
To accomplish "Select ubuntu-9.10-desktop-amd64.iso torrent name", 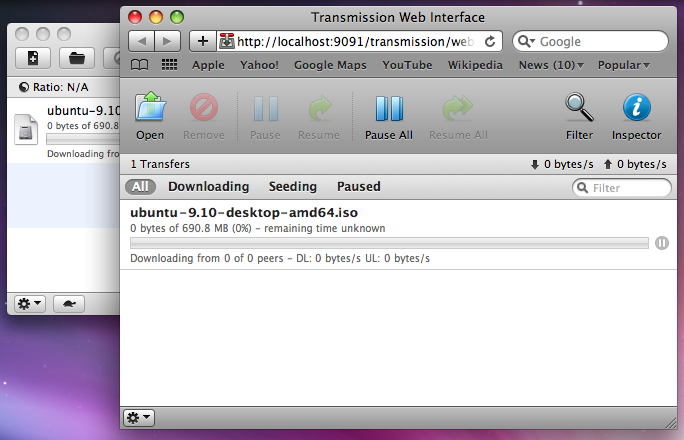I will pos(244,213).
